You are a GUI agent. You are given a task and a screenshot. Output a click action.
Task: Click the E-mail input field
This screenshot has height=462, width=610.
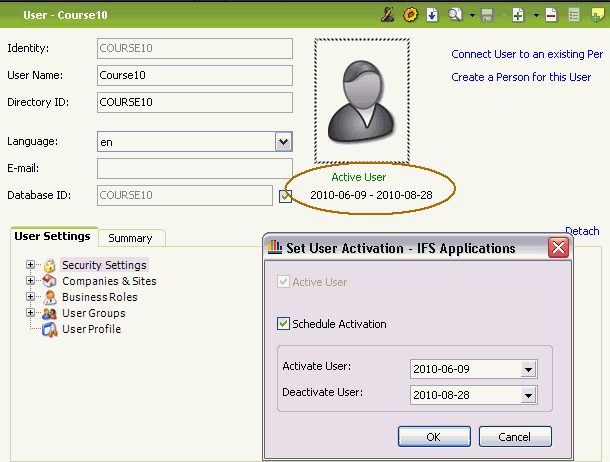[x=194, y=169]
